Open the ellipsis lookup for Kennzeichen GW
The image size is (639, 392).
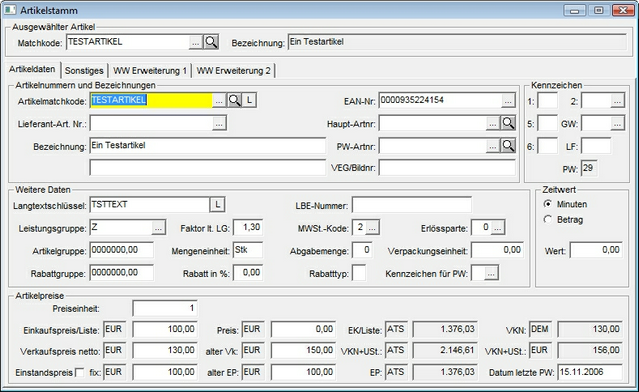click(x=617, y=123)
